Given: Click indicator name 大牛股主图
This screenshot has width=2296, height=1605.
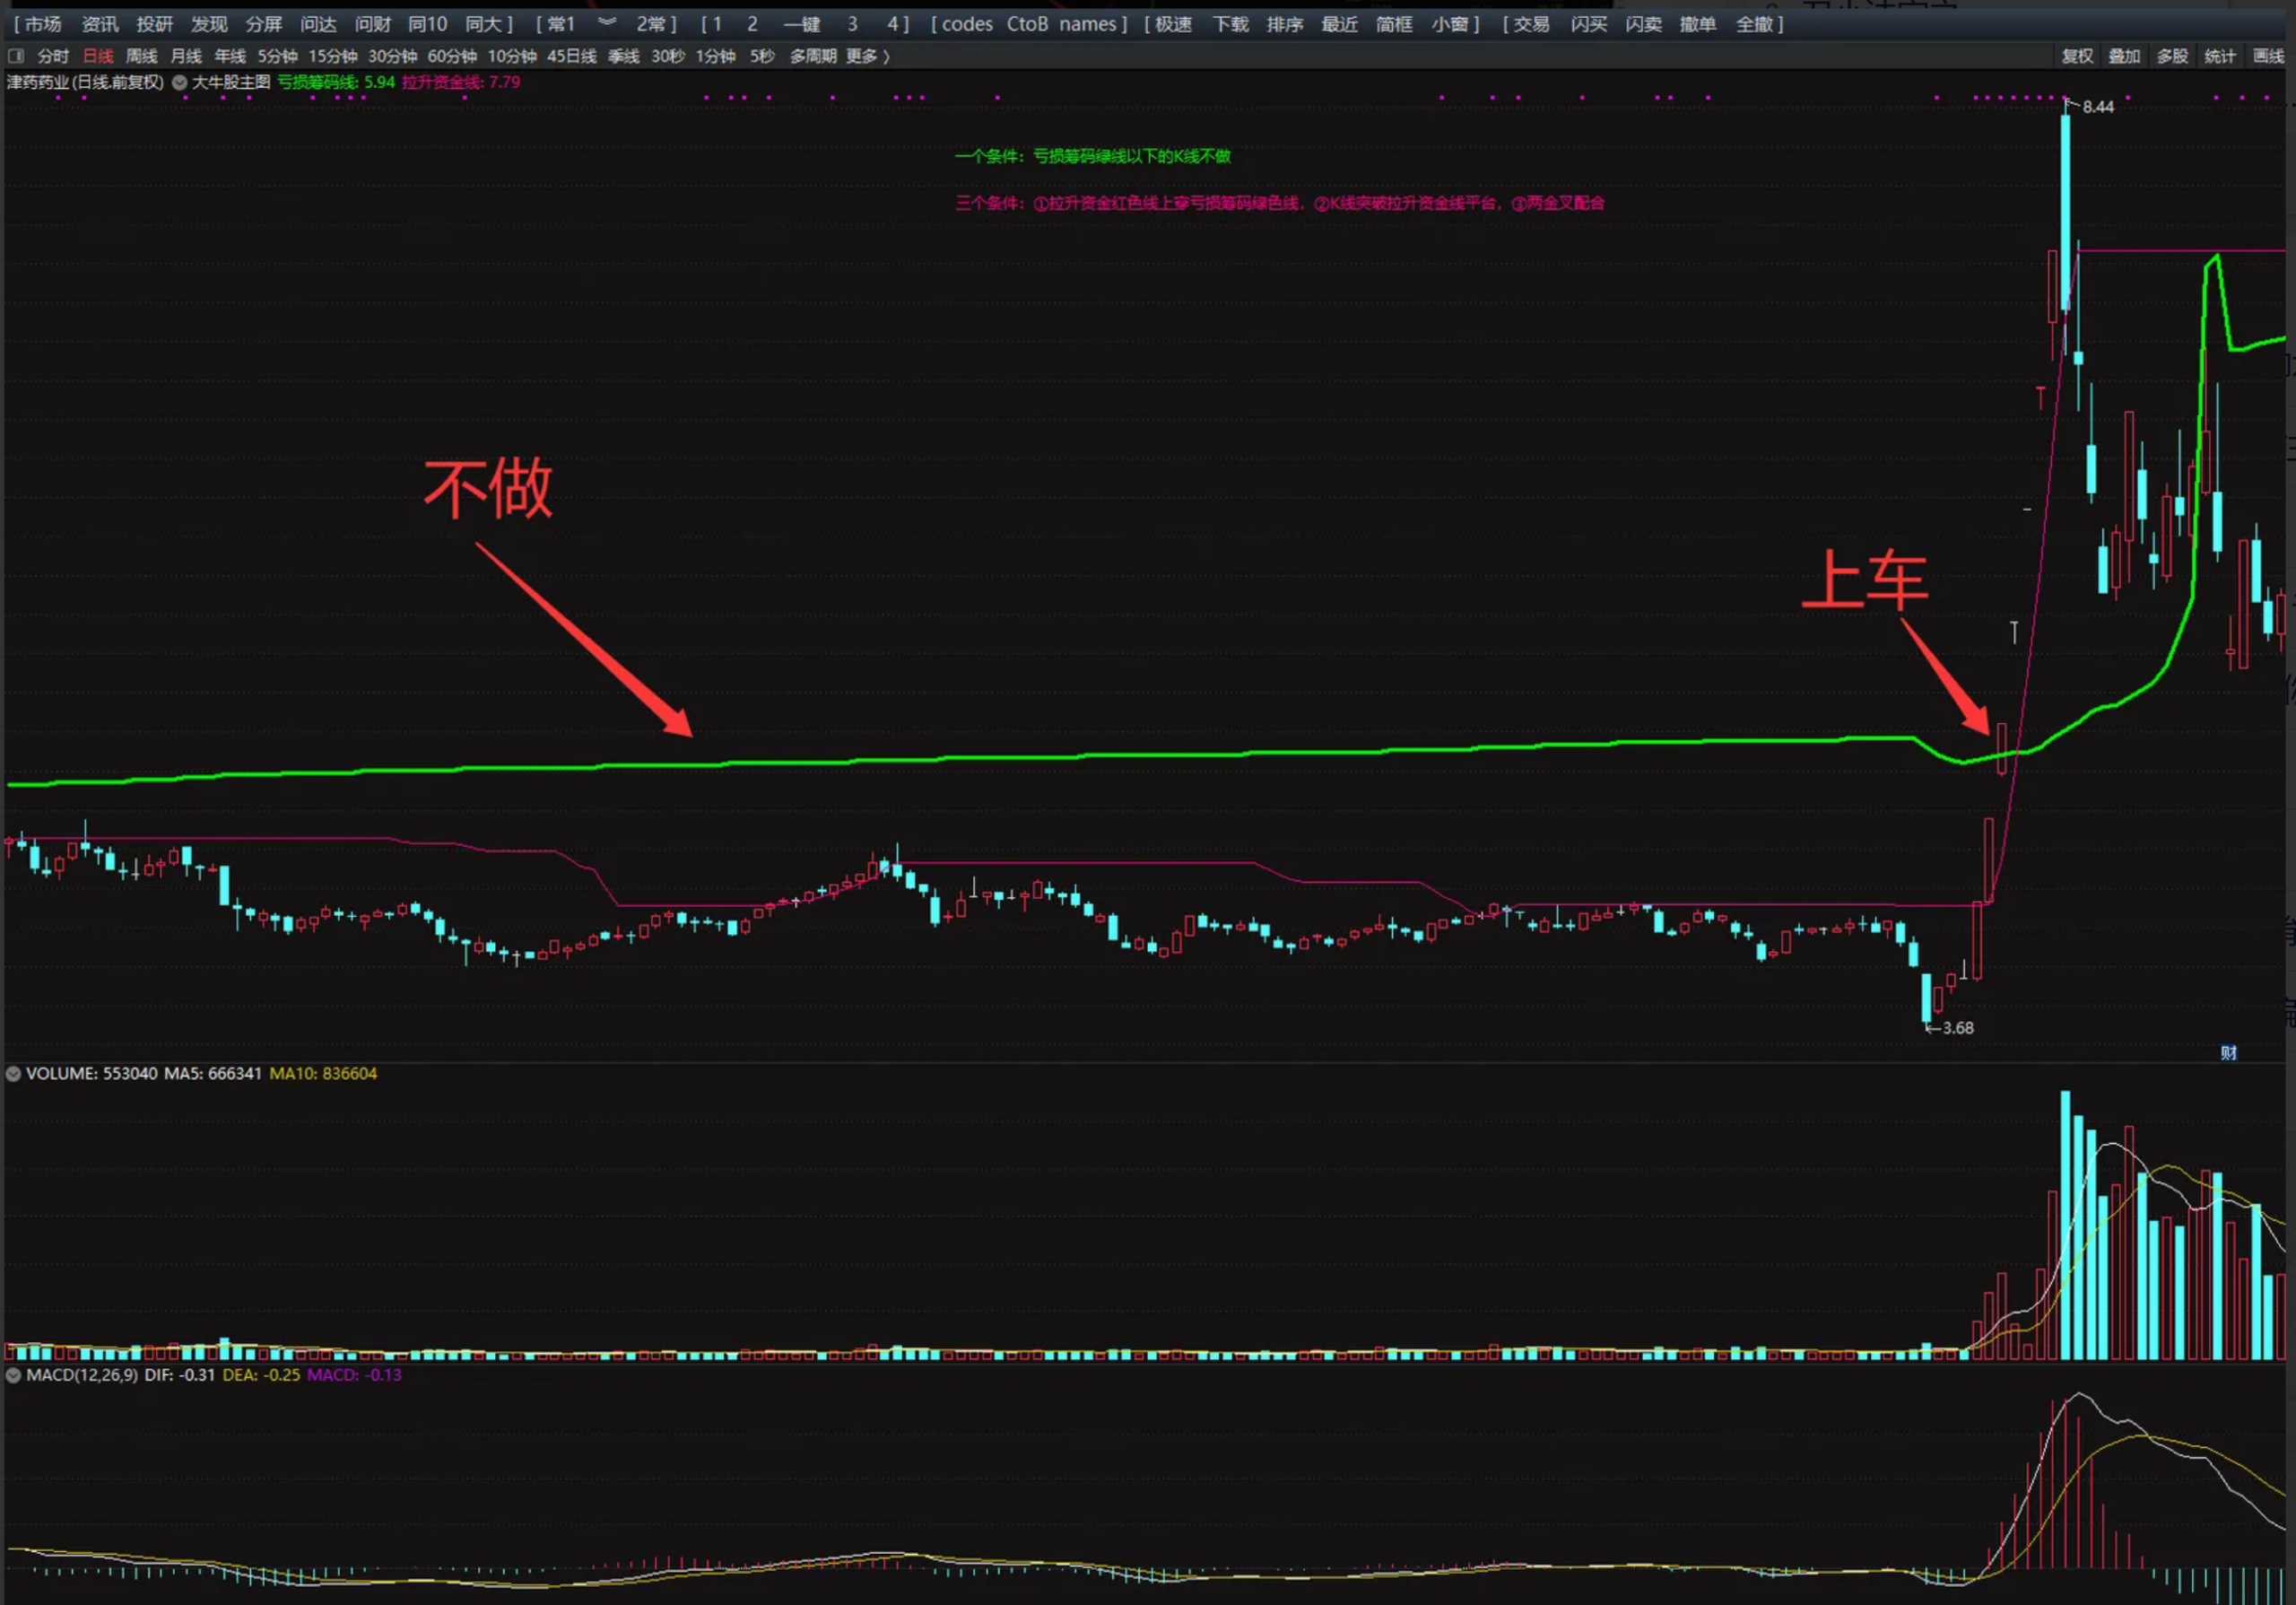Looking at the screenshot, I should pos(231,82).
